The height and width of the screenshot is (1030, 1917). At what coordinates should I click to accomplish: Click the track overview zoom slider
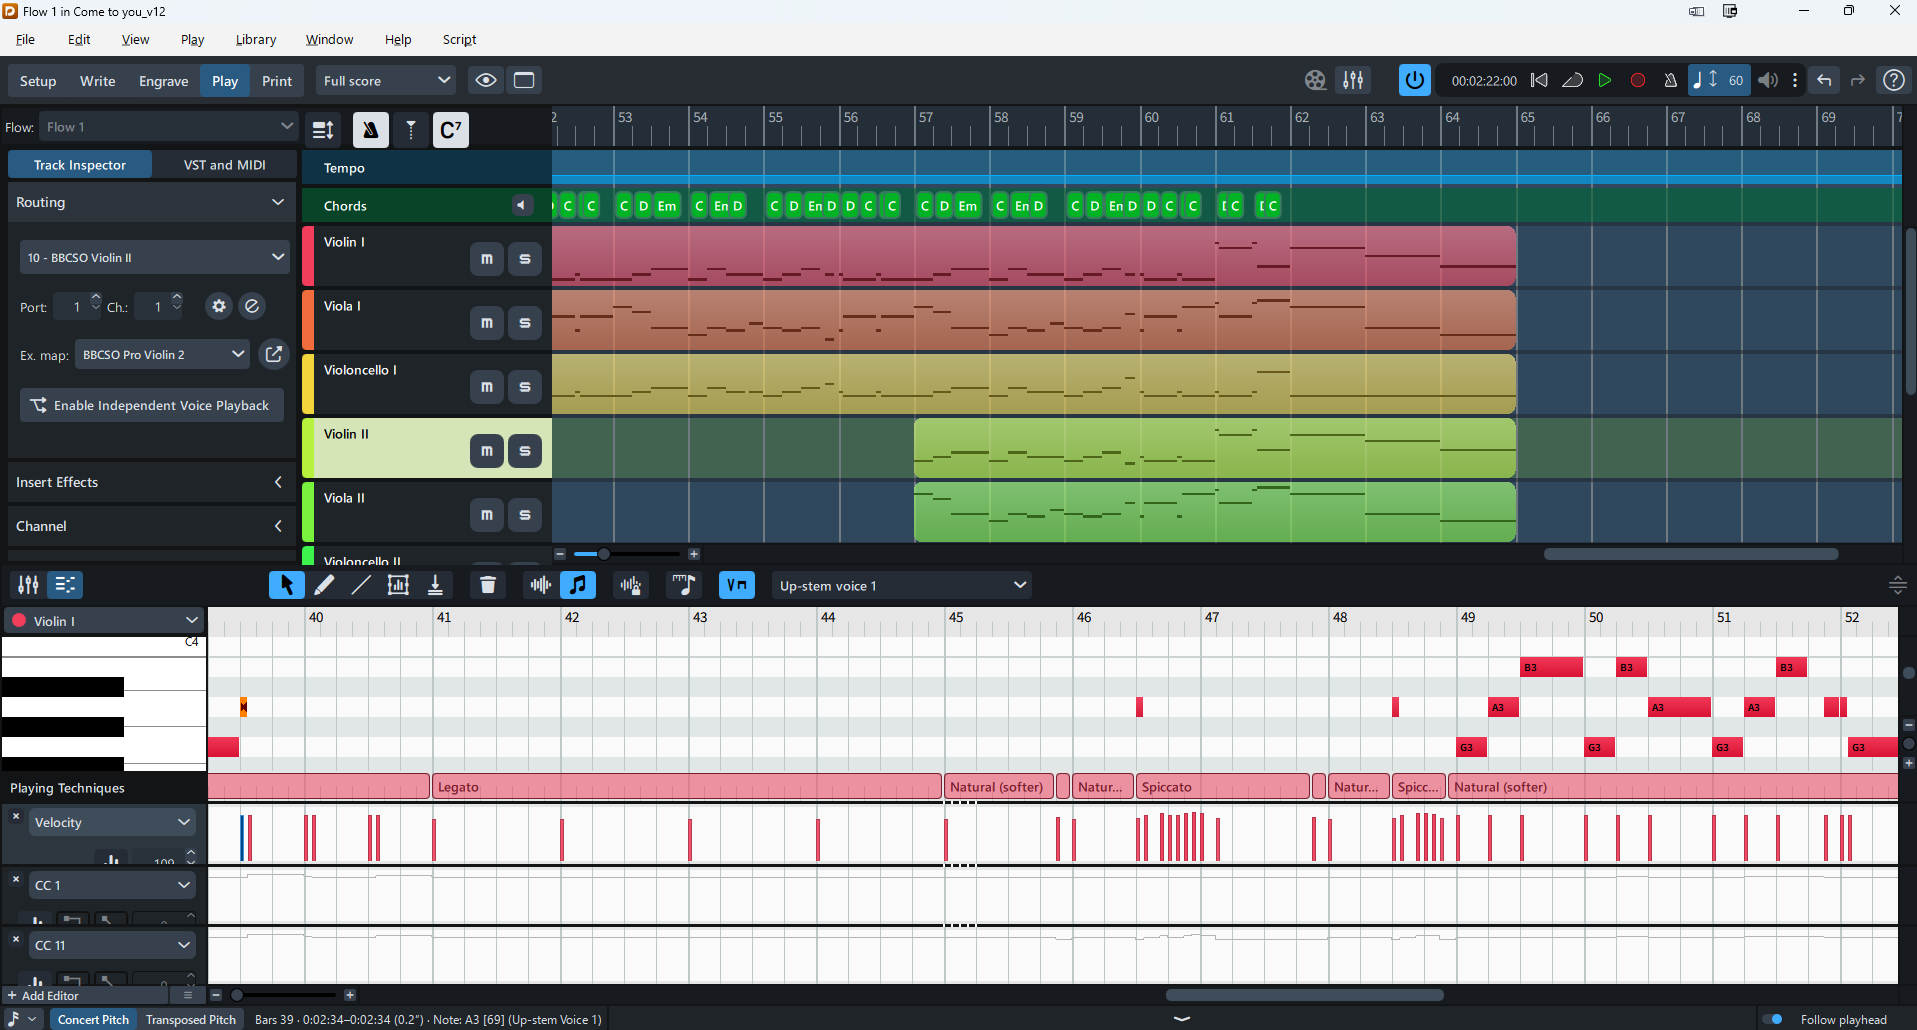(x=604, y=554)
